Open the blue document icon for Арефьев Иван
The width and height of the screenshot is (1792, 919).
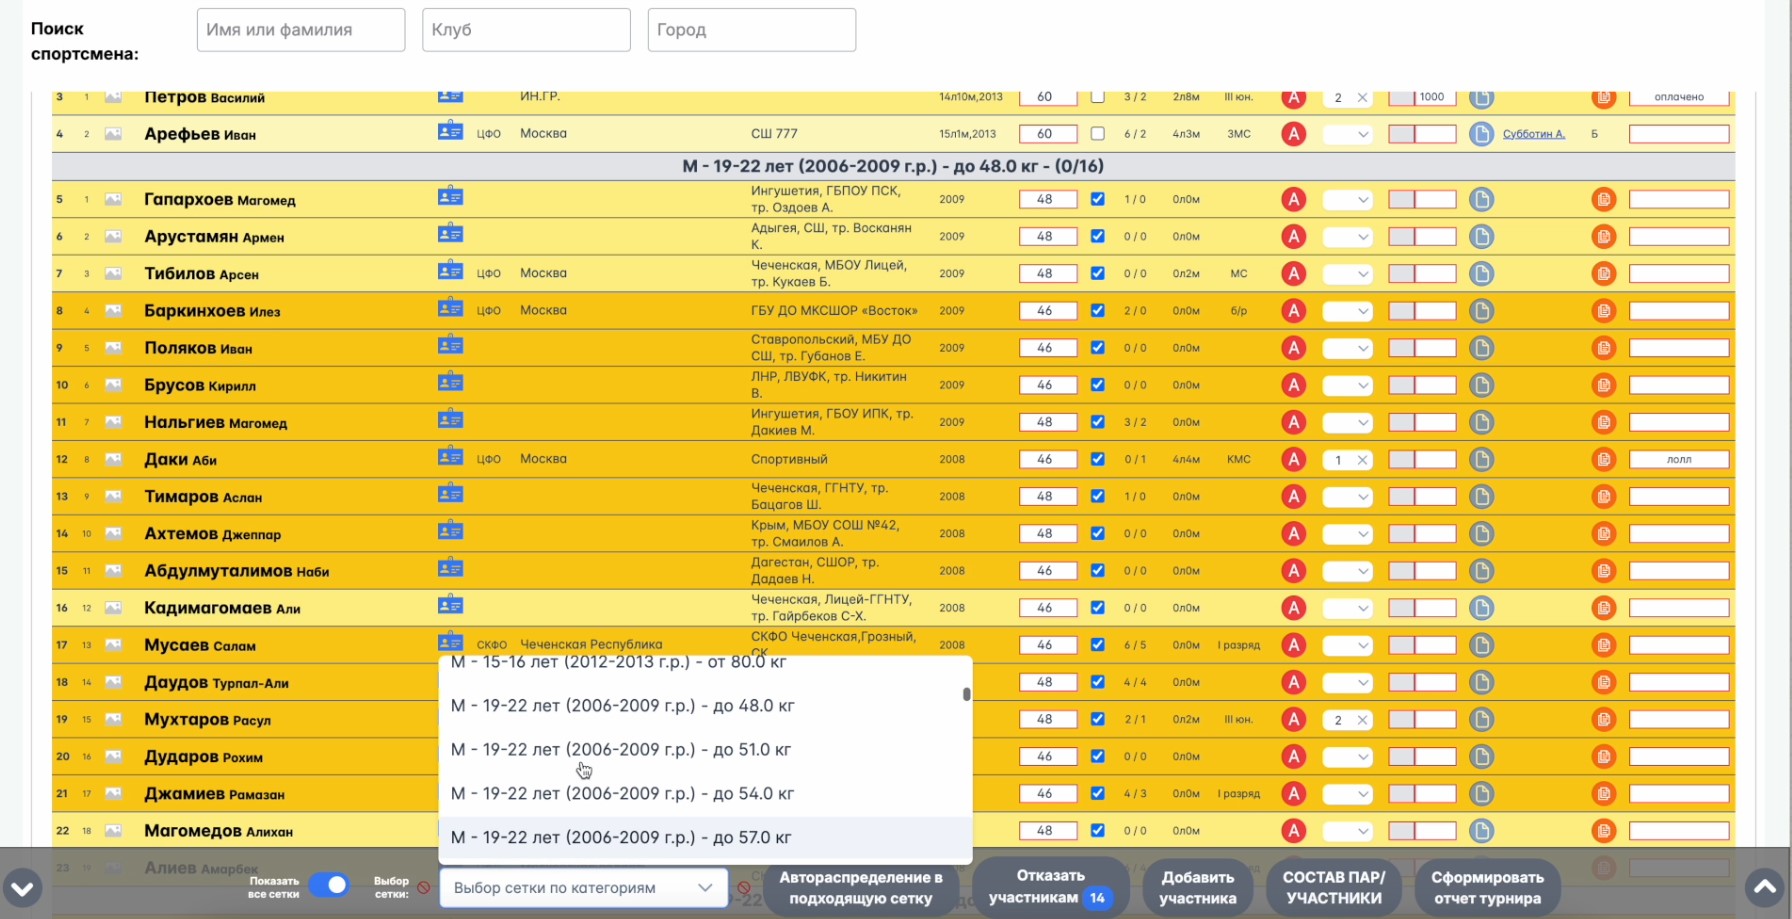(1482, 133)
